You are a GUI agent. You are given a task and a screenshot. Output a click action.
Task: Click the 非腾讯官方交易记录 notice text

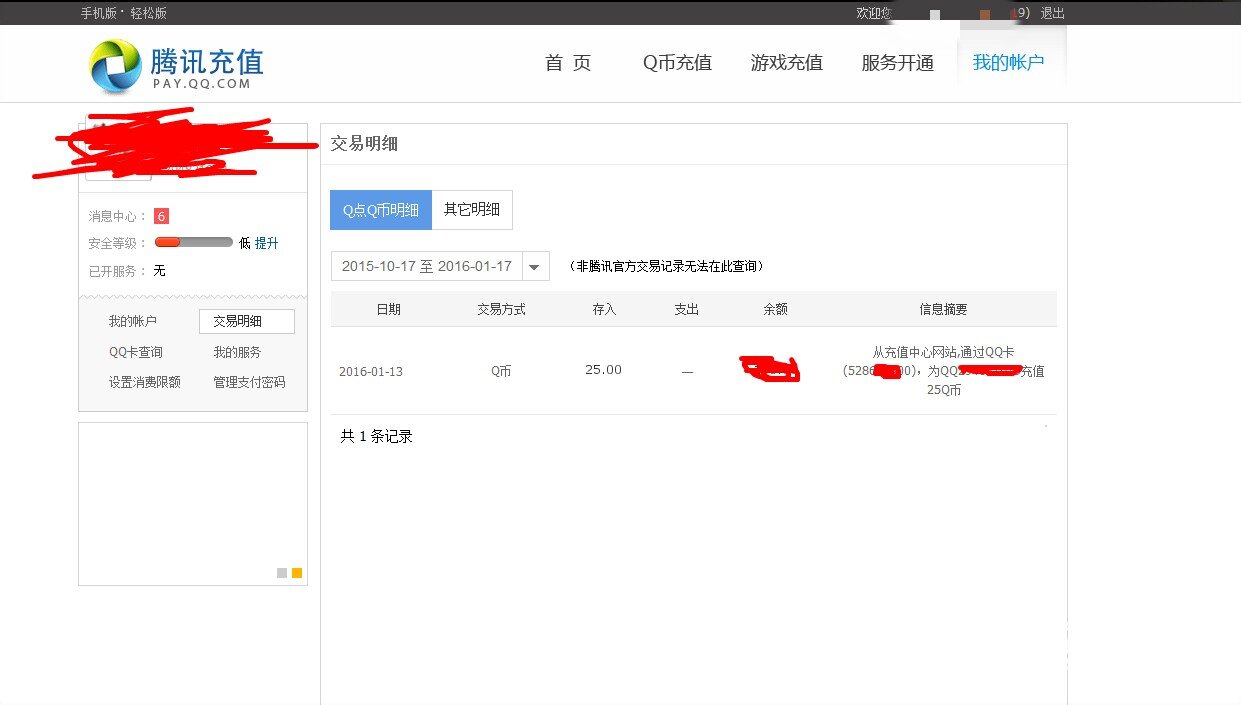click(667, 266)
